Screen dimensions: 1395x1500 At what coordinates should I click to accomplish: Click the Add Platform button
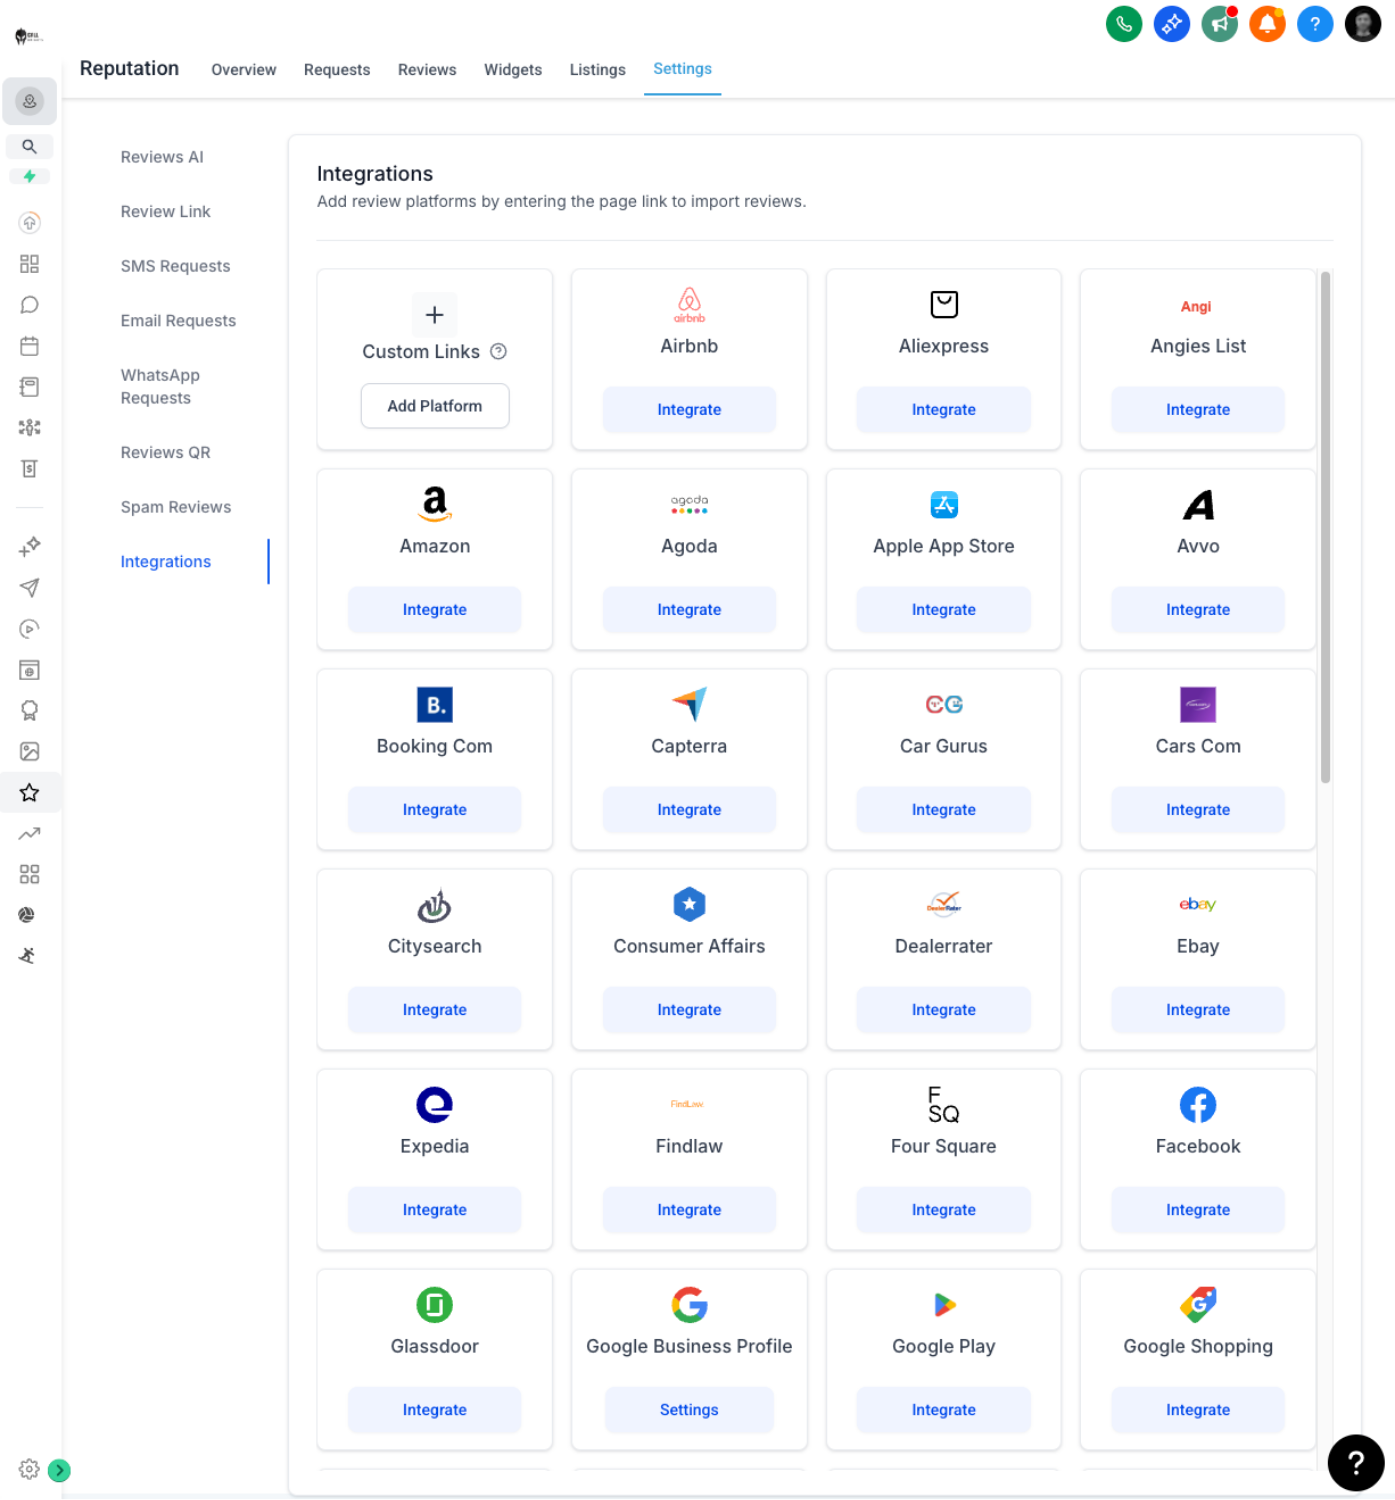coord(434,406)
